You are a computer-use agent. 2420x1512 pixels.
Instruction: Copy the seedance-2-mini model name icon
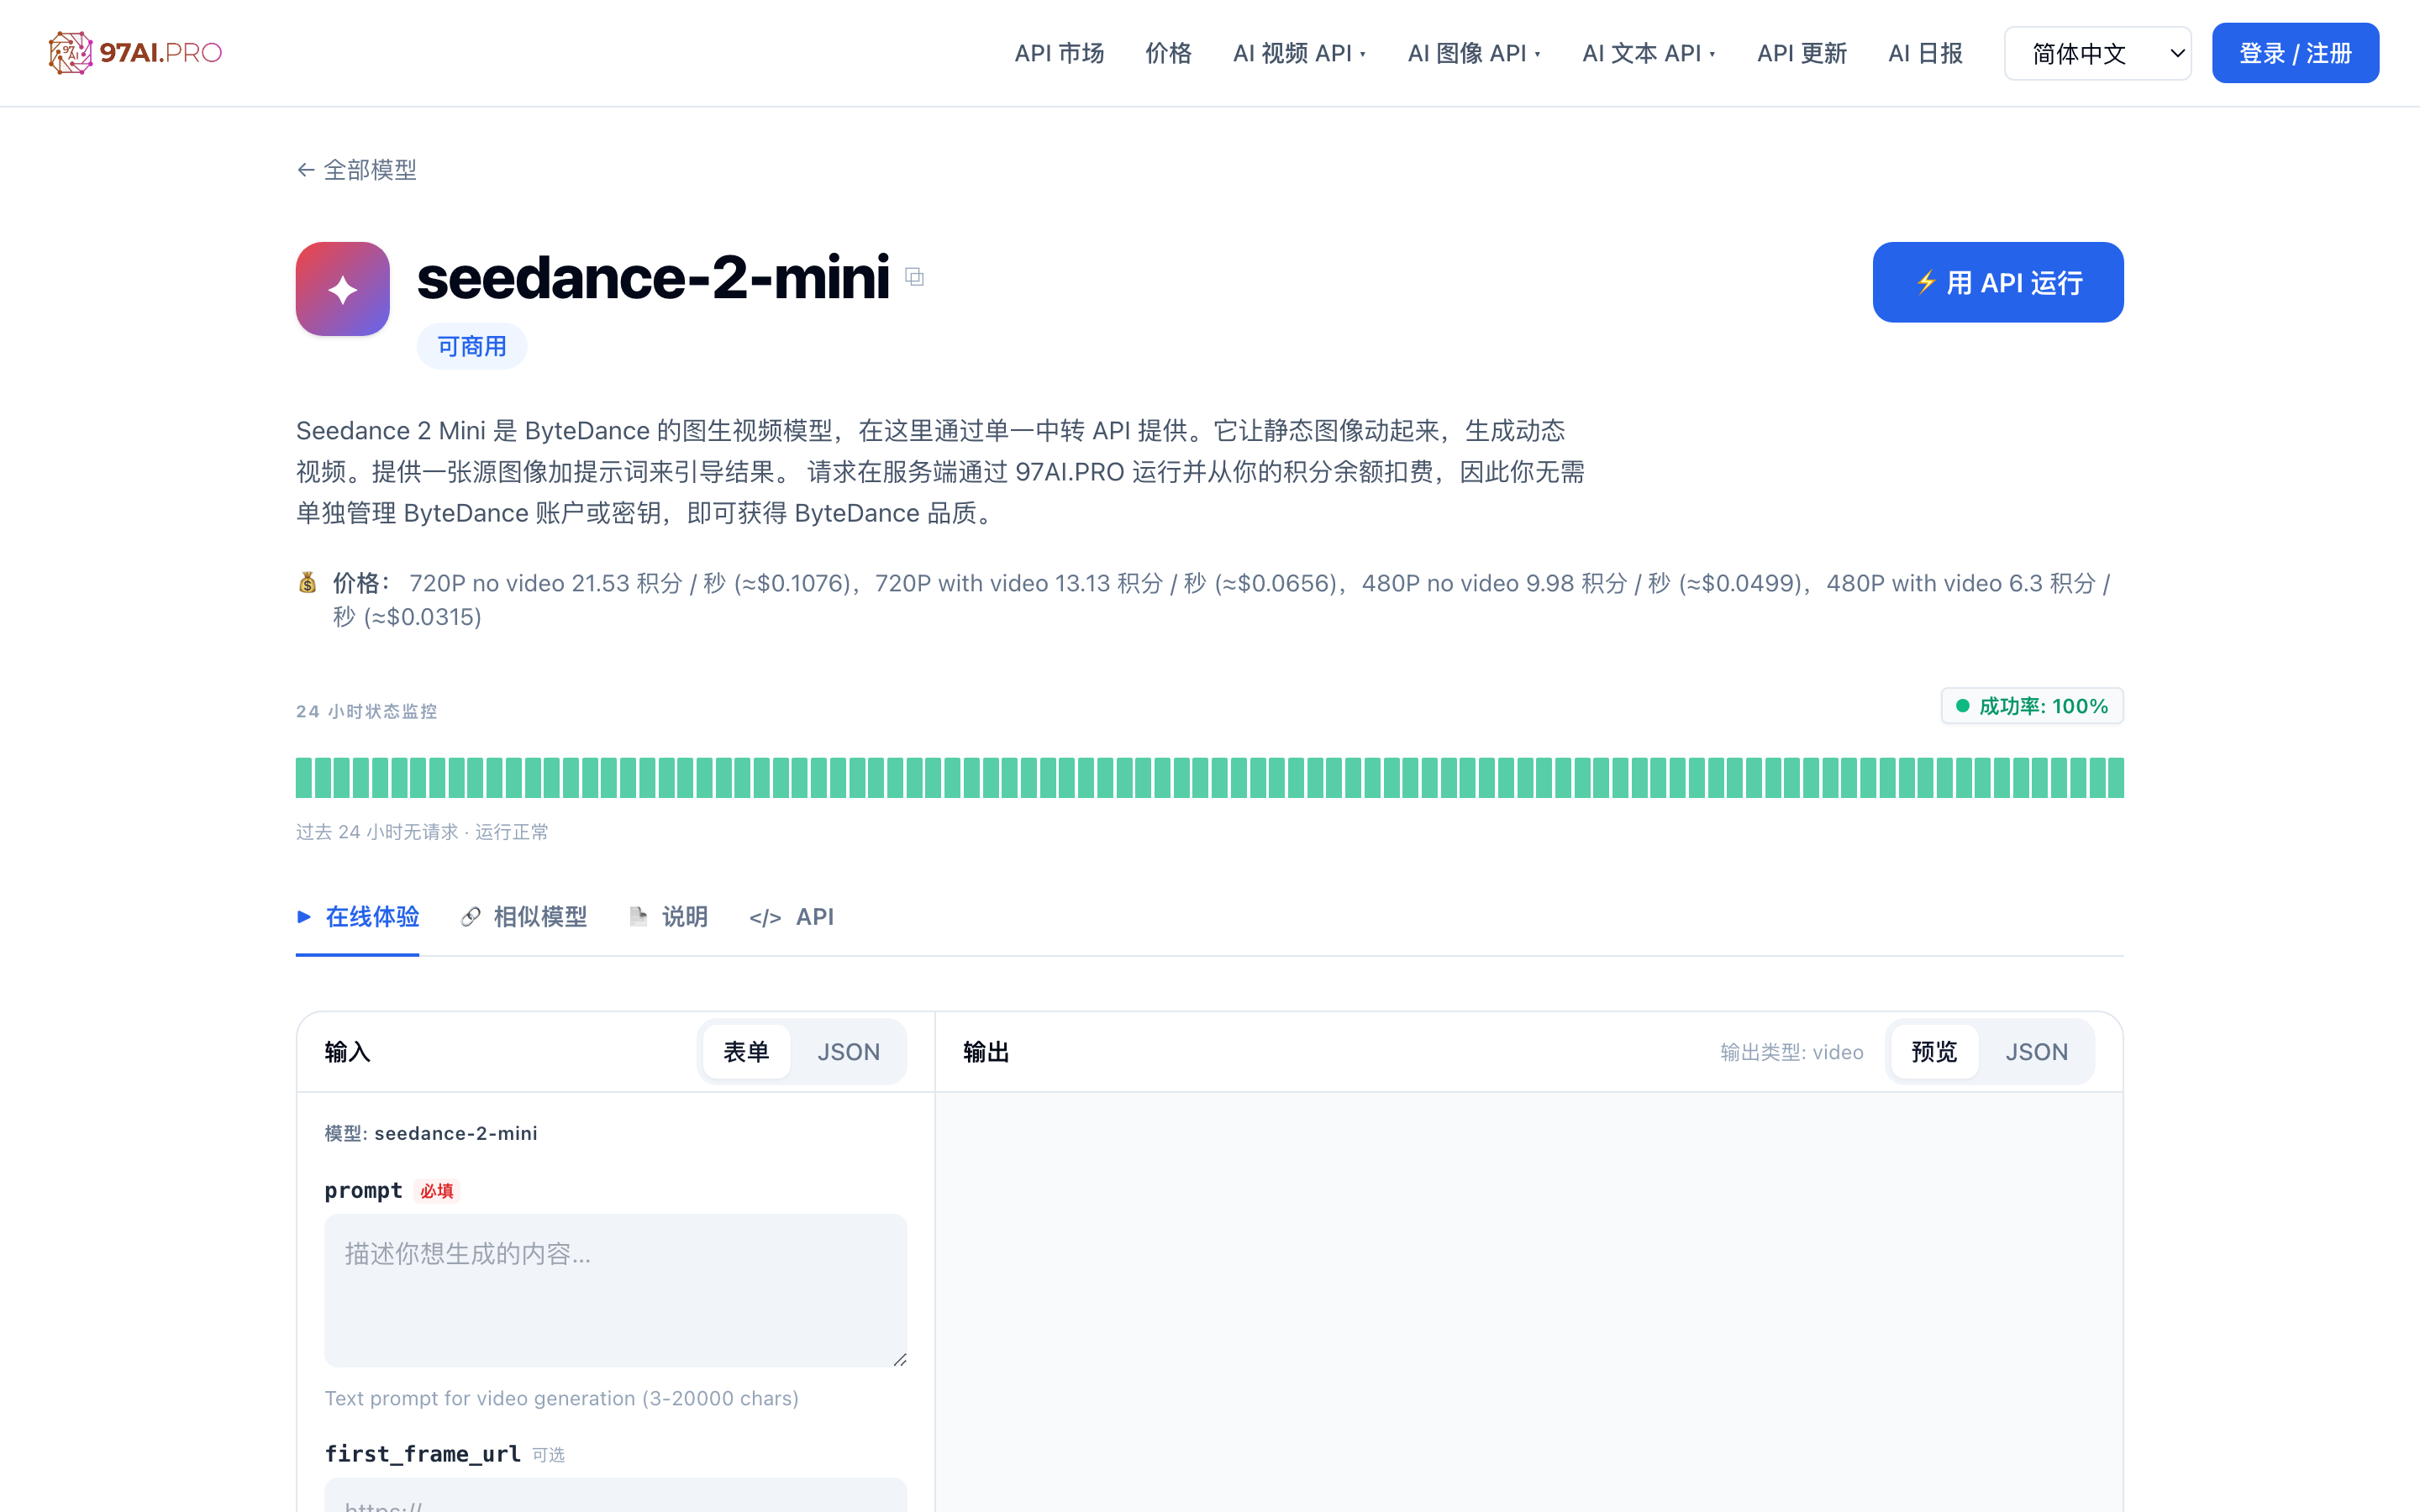(x=914, y=277)
